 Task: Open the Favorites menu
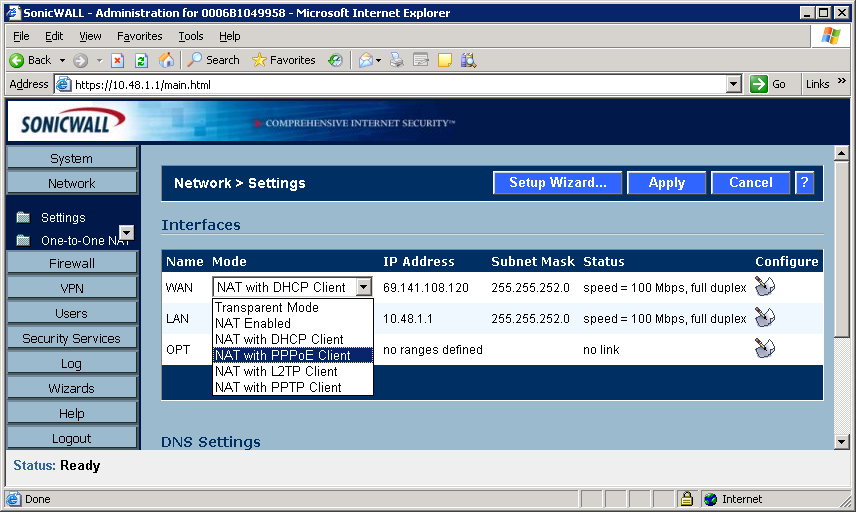pos(139,36)
